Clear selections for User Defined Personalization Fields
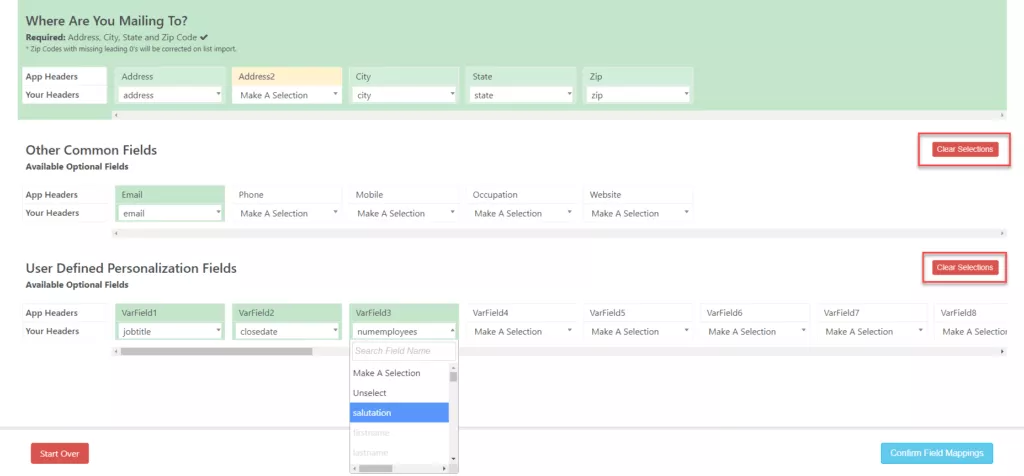1024x476 pixels. (965, 267)
